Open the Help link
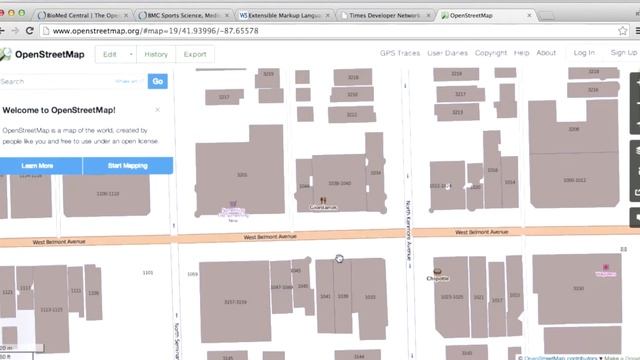Image resolution: width=640 pixels, height=360 pixels. 521,53
